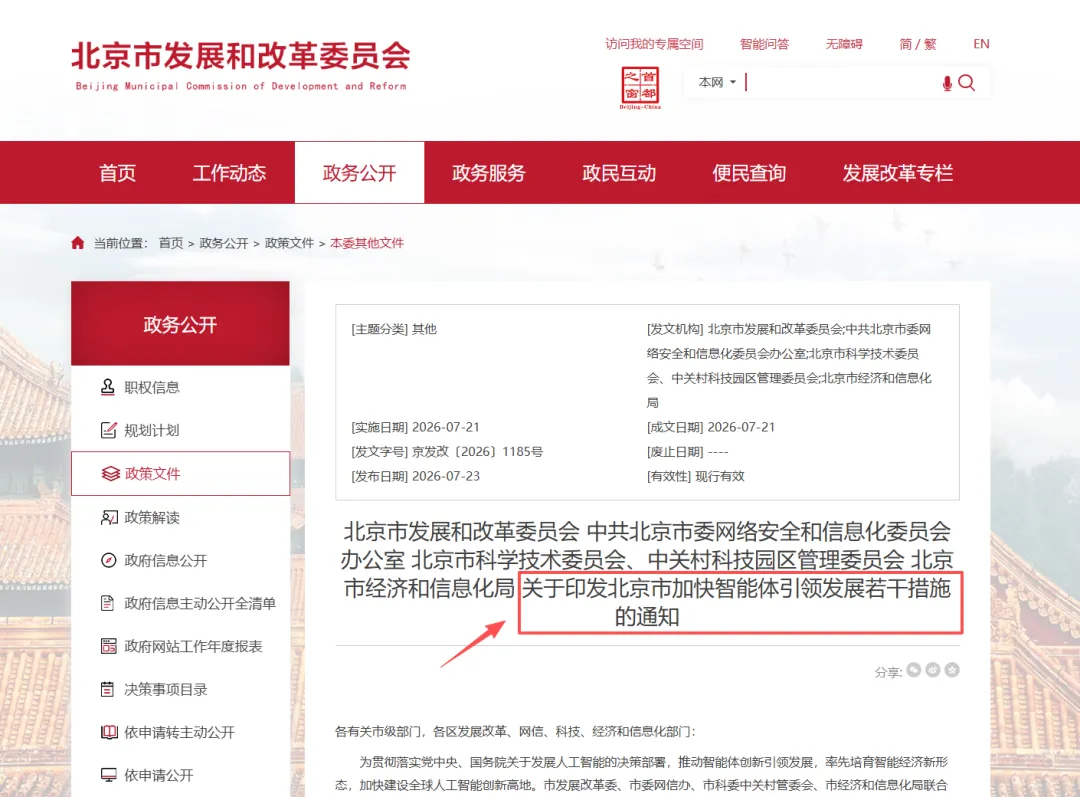Click the document number 京发改〔2026〕1185号
Screen dimensions: 1080x797
(477, 452)
